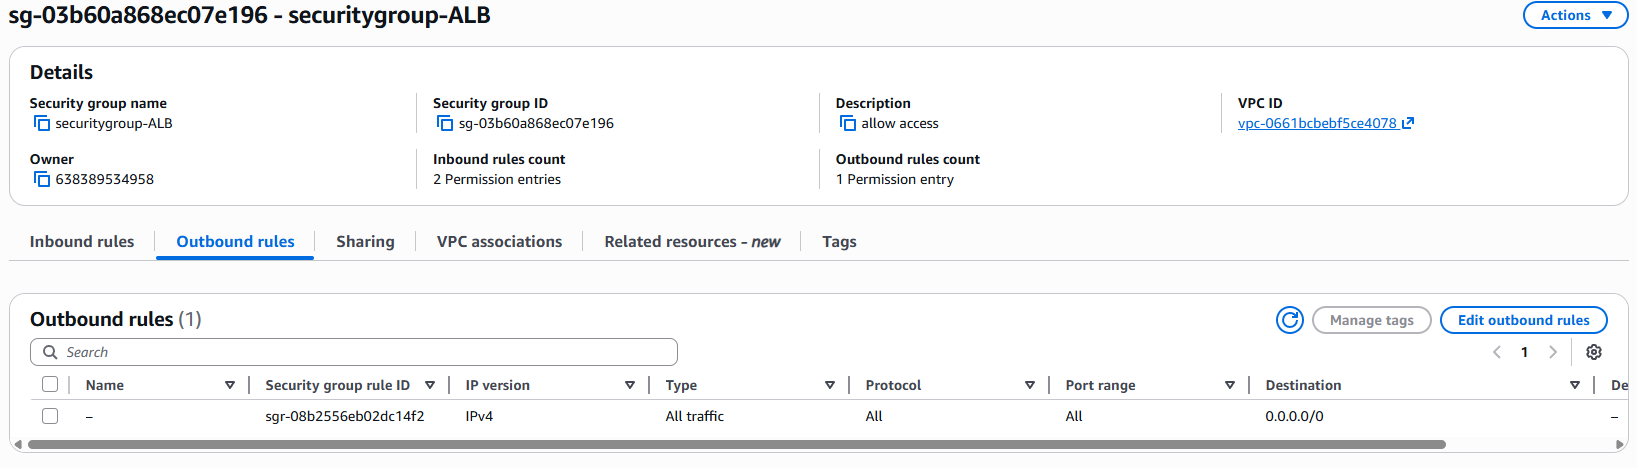Image resolution: width=1637 pixels, height=468 pixels.
Task: Copy the owner account ID
Action: (42, 179)
